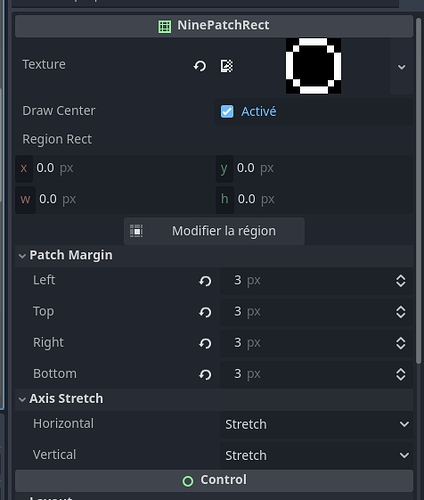The height and width of the screenshot is (500, 424).
Task: Click the Region Rect x value field
Action: tap(115, 168)
